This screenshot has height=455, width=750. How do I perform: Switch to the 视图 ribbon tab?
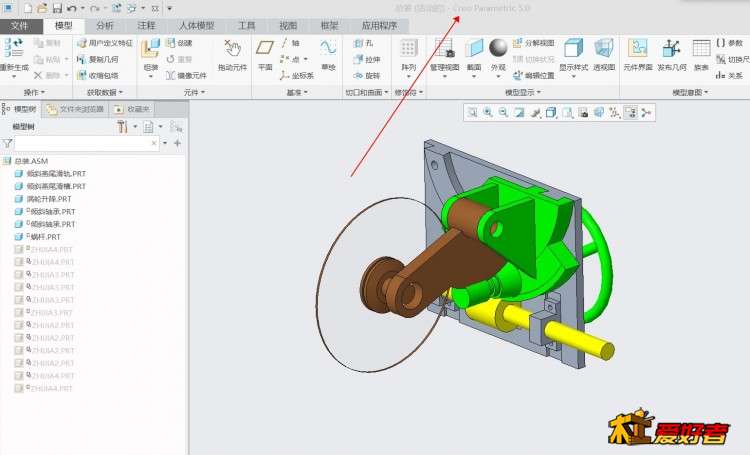click(288, 26)
